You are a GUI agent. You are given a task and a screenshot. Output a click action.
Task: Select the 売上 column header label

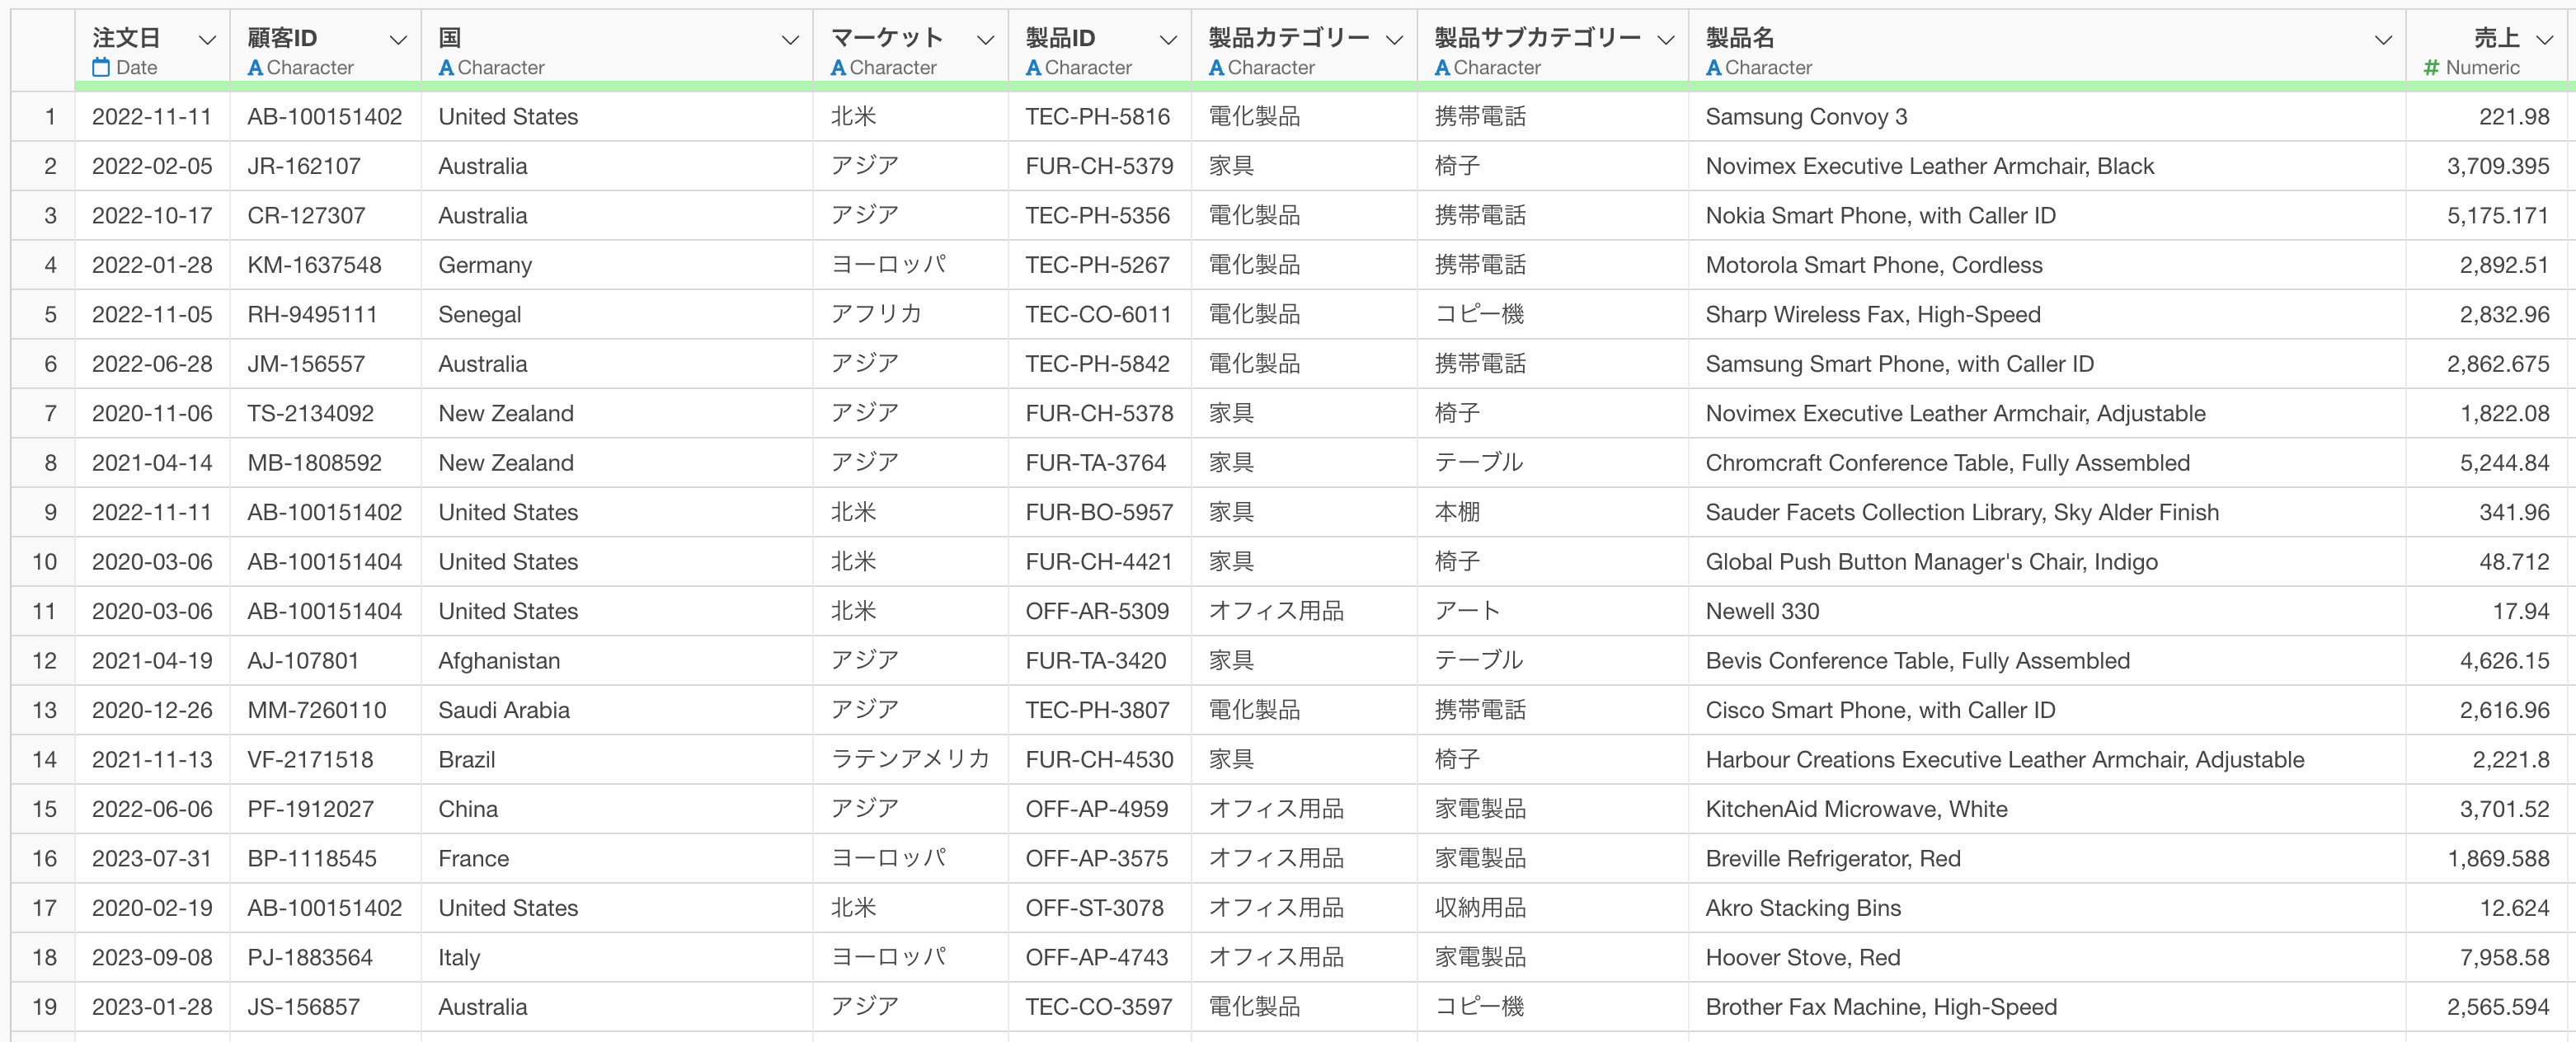coord(2497,38)
